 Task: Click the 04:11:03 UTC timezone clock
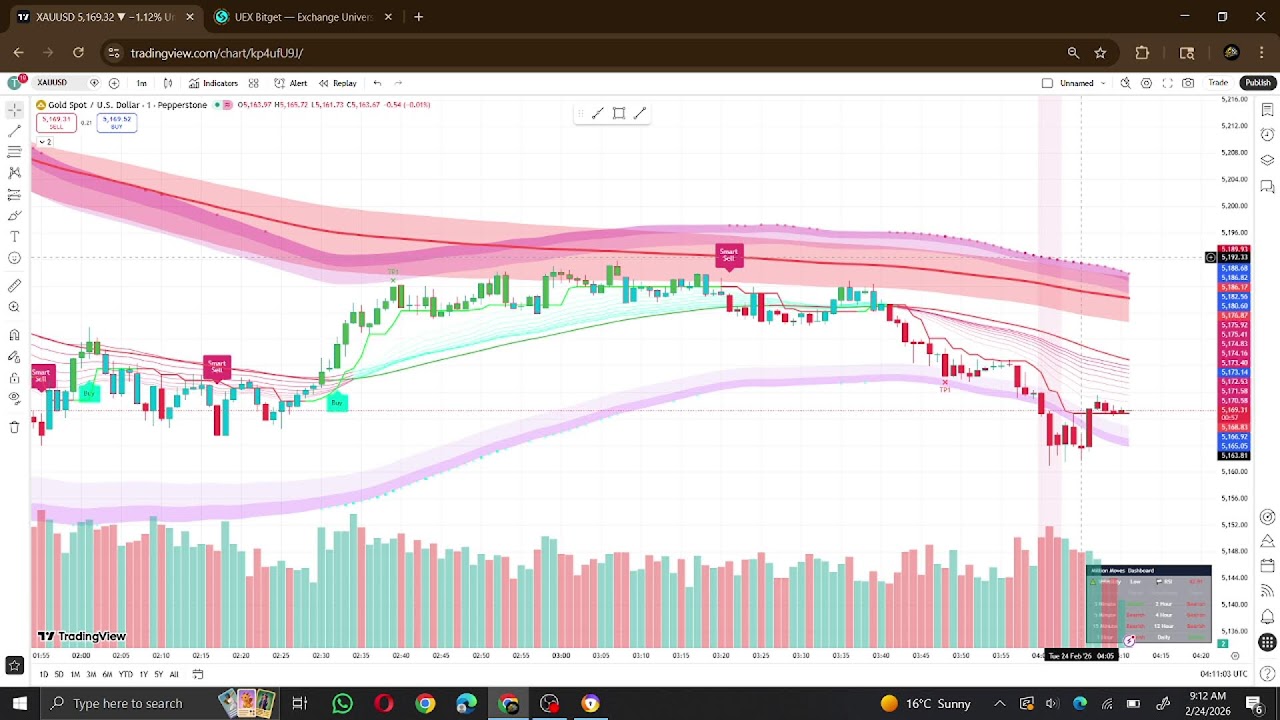(1223, 674)
